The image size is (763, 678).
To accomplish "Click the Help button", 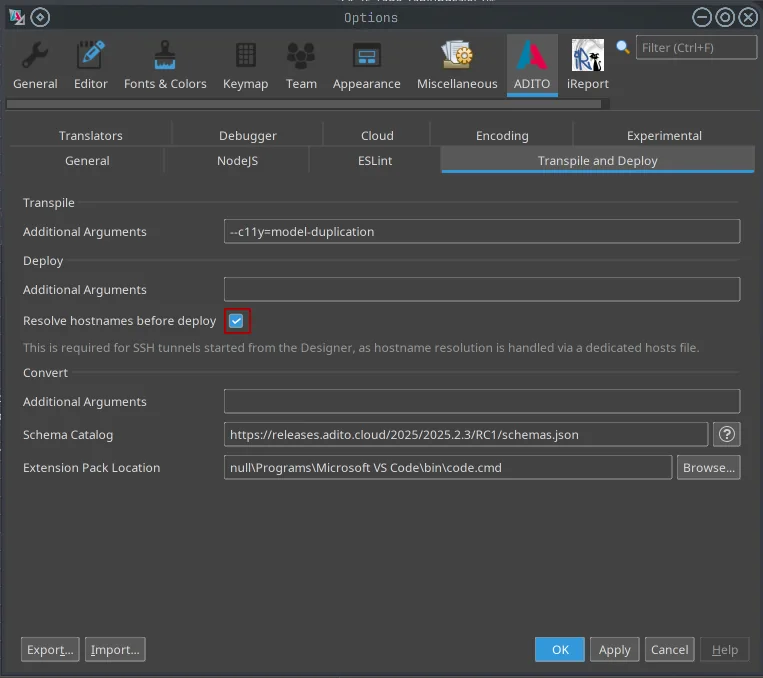I will (x=725, y=649).
